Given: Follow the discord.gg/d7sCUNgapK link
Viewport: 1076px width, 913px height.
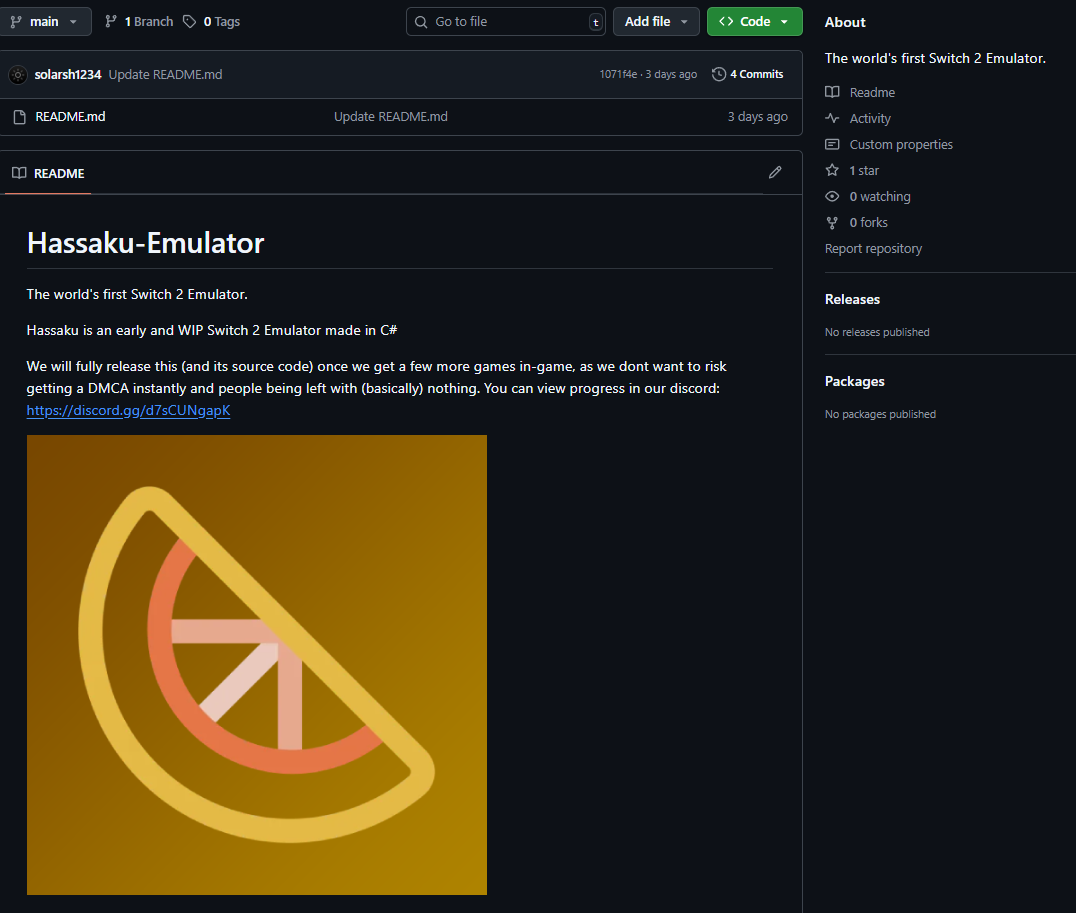Looking at the screenshot, I should 128,411.
